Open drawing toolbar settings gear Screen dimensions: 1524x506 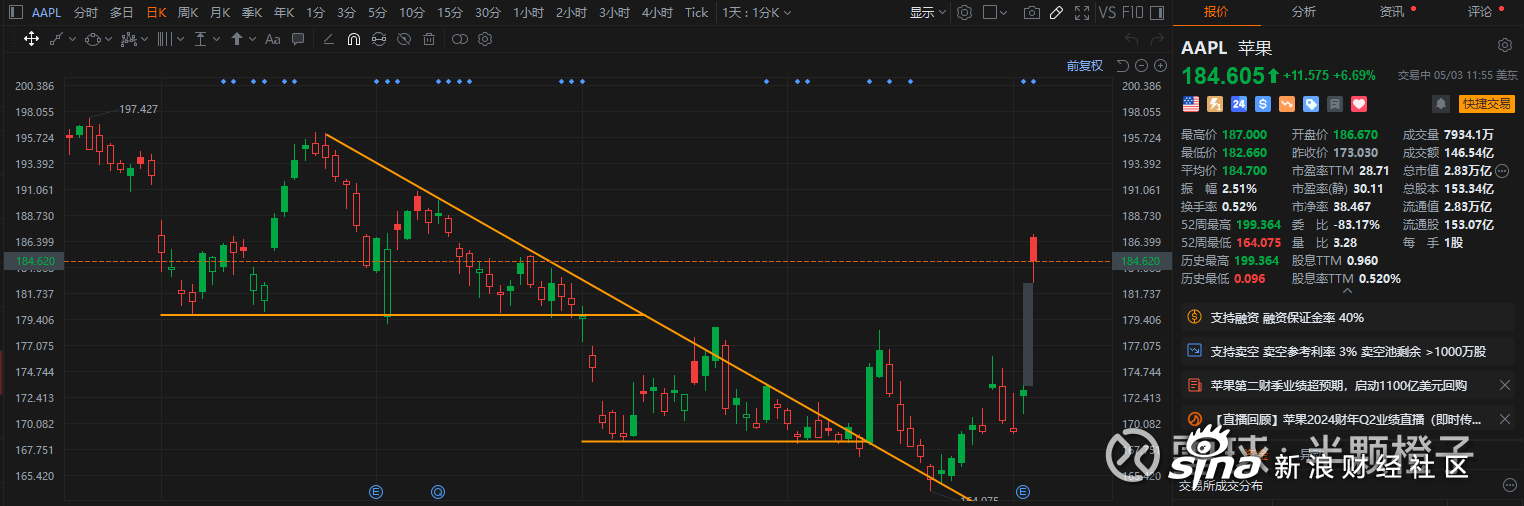point(485,39)
